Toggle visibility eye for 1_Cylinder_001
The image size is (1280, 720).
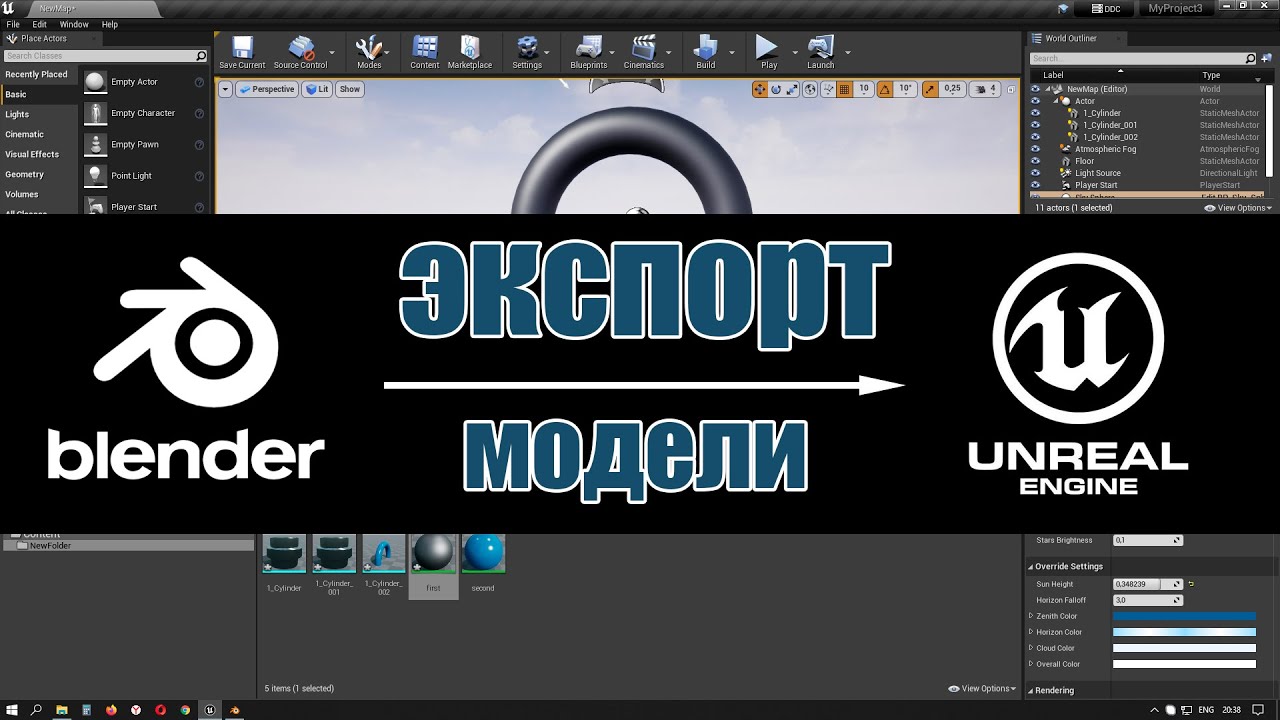point(1035,125)
